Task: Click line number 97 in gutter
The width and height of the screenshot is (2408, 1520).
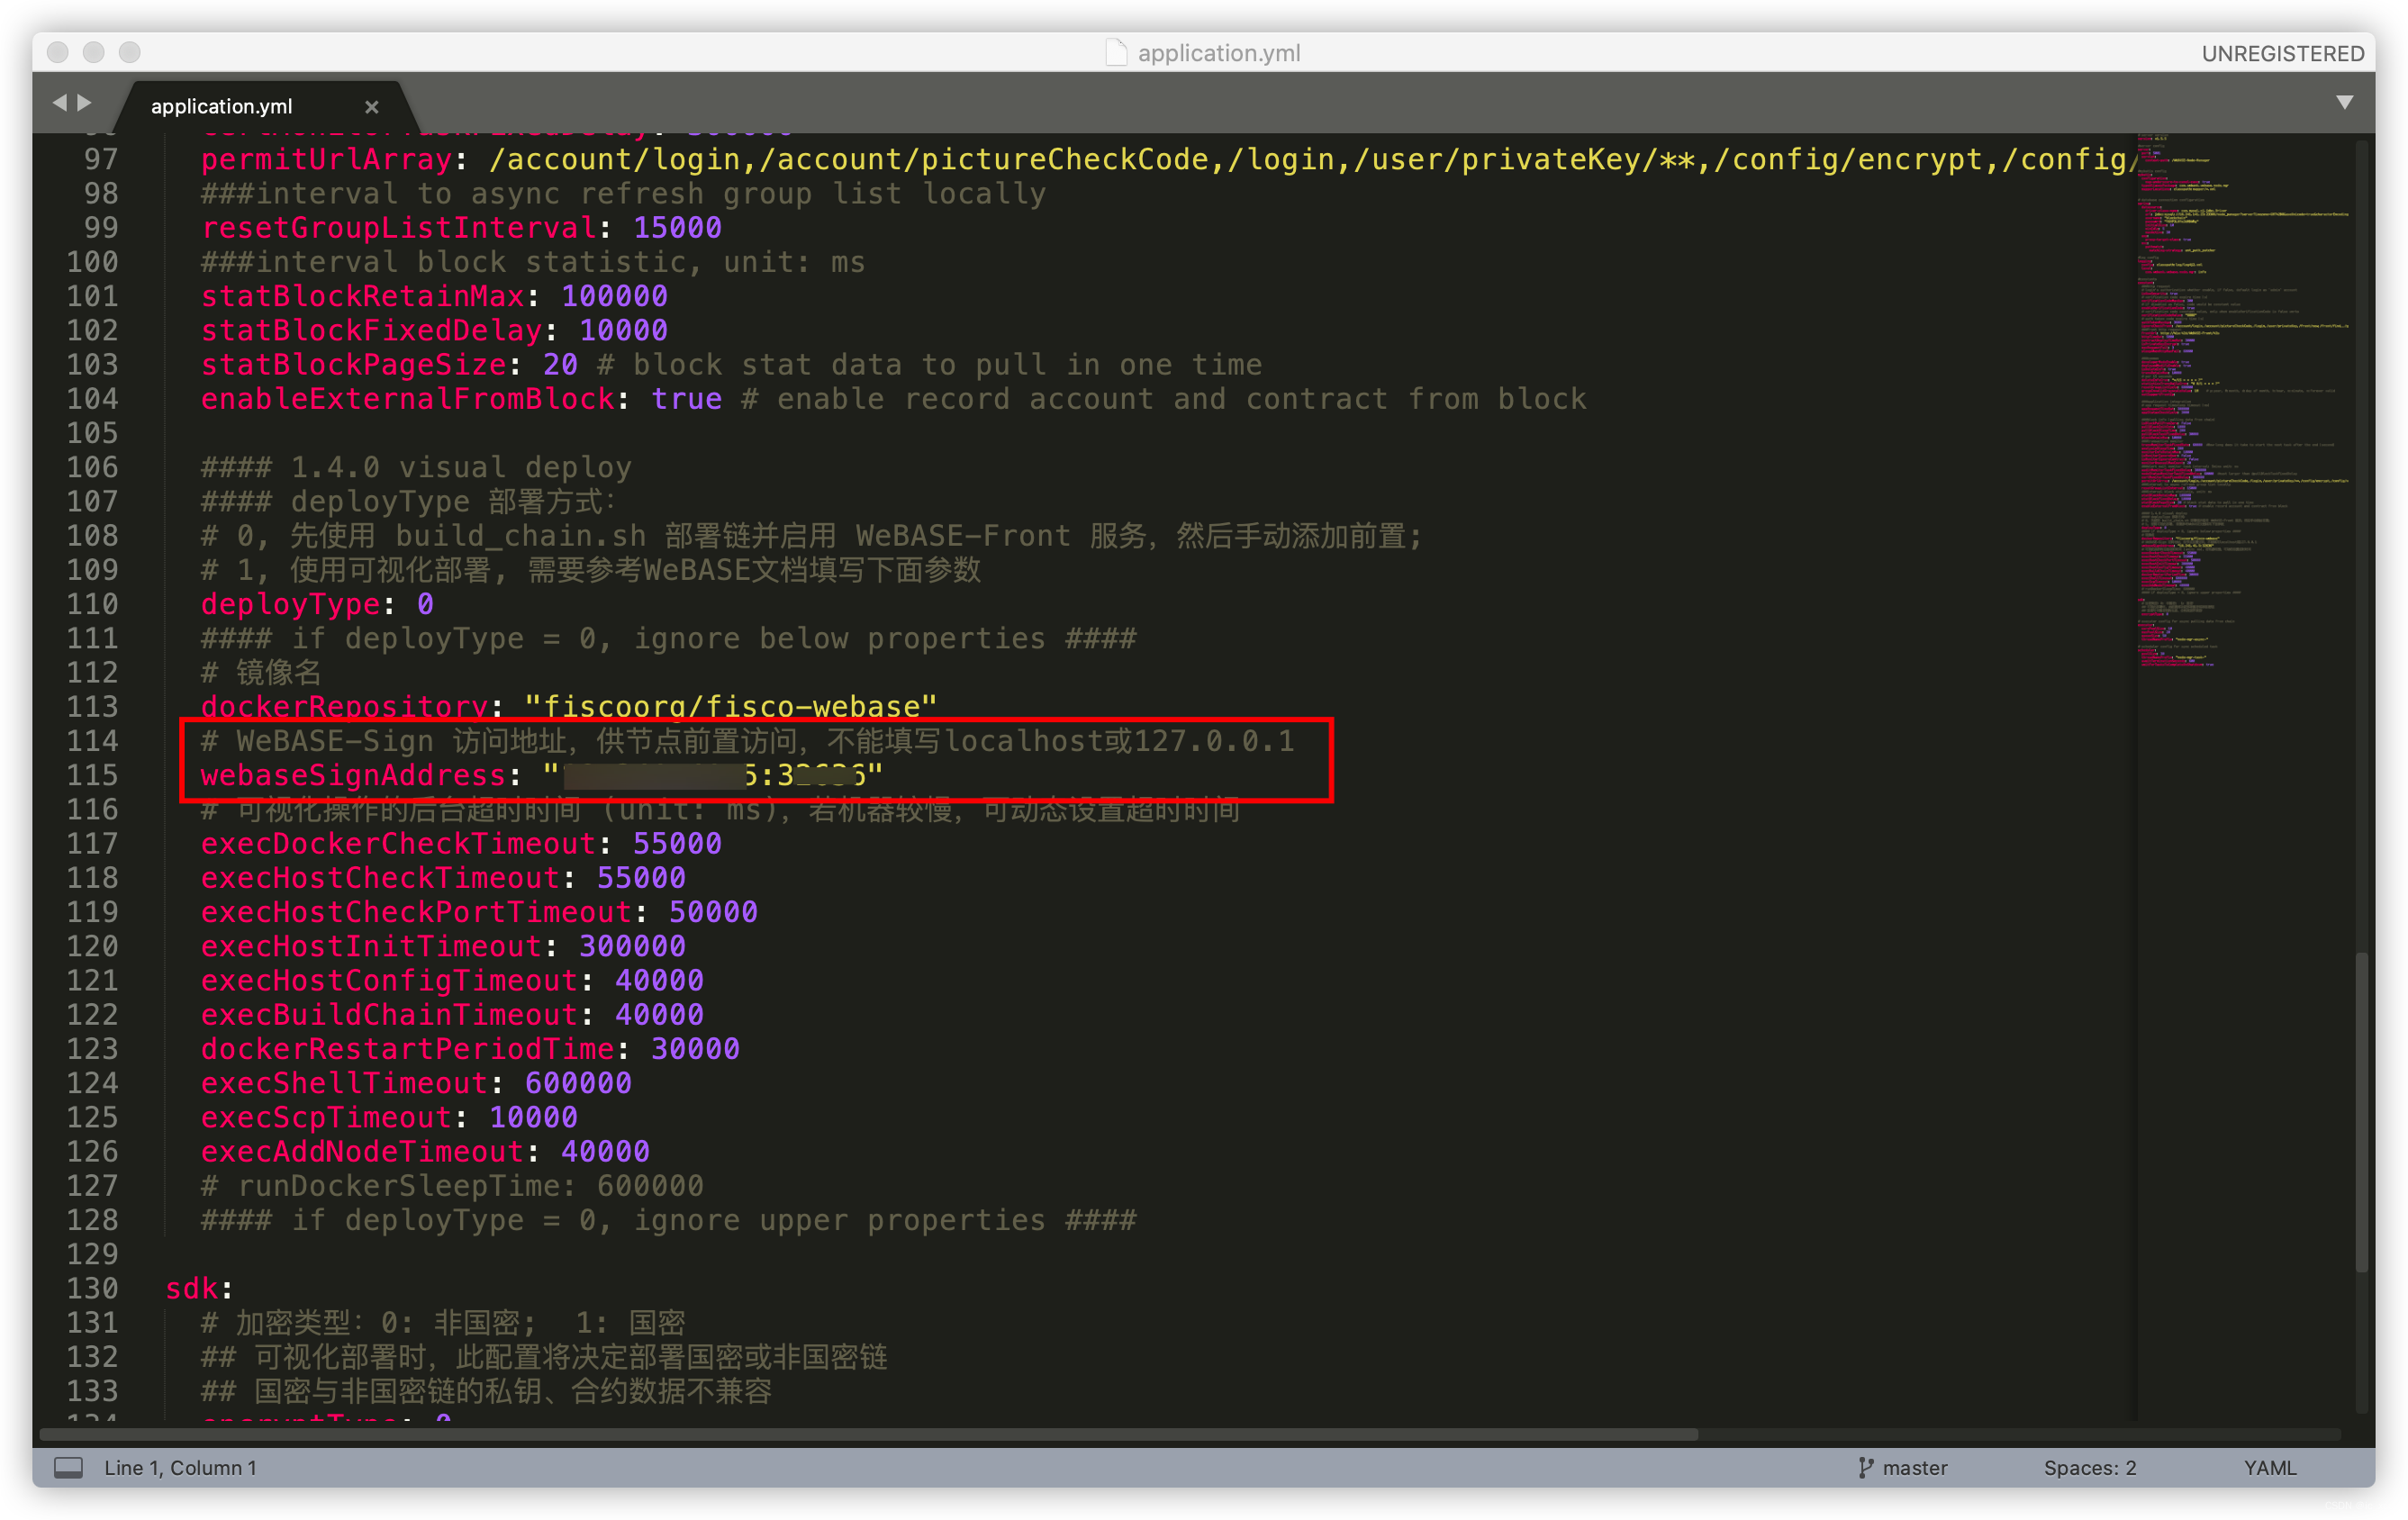Action: point(101,159)
